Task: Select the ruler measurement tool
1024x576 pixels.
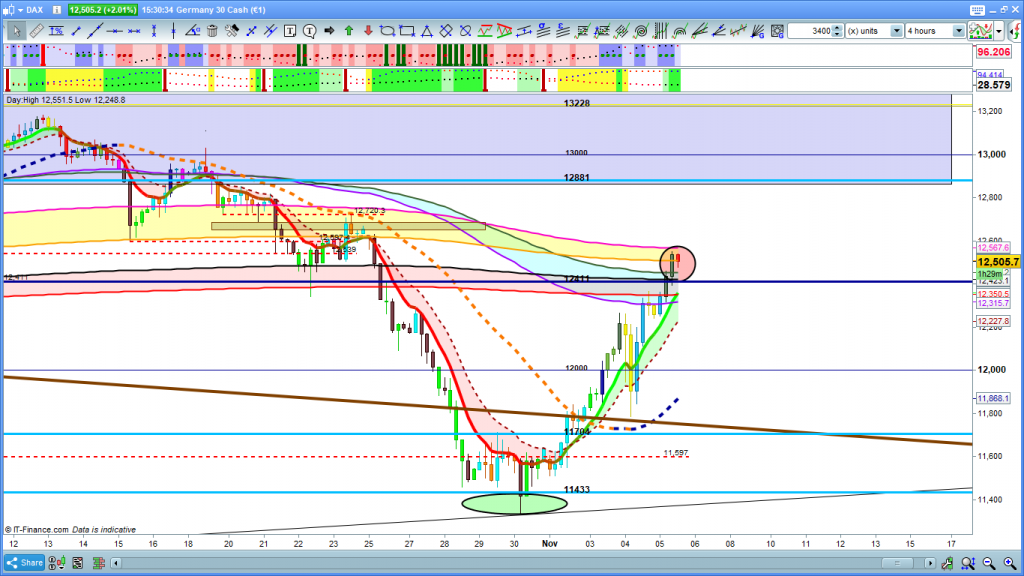Action: [38, 31]
